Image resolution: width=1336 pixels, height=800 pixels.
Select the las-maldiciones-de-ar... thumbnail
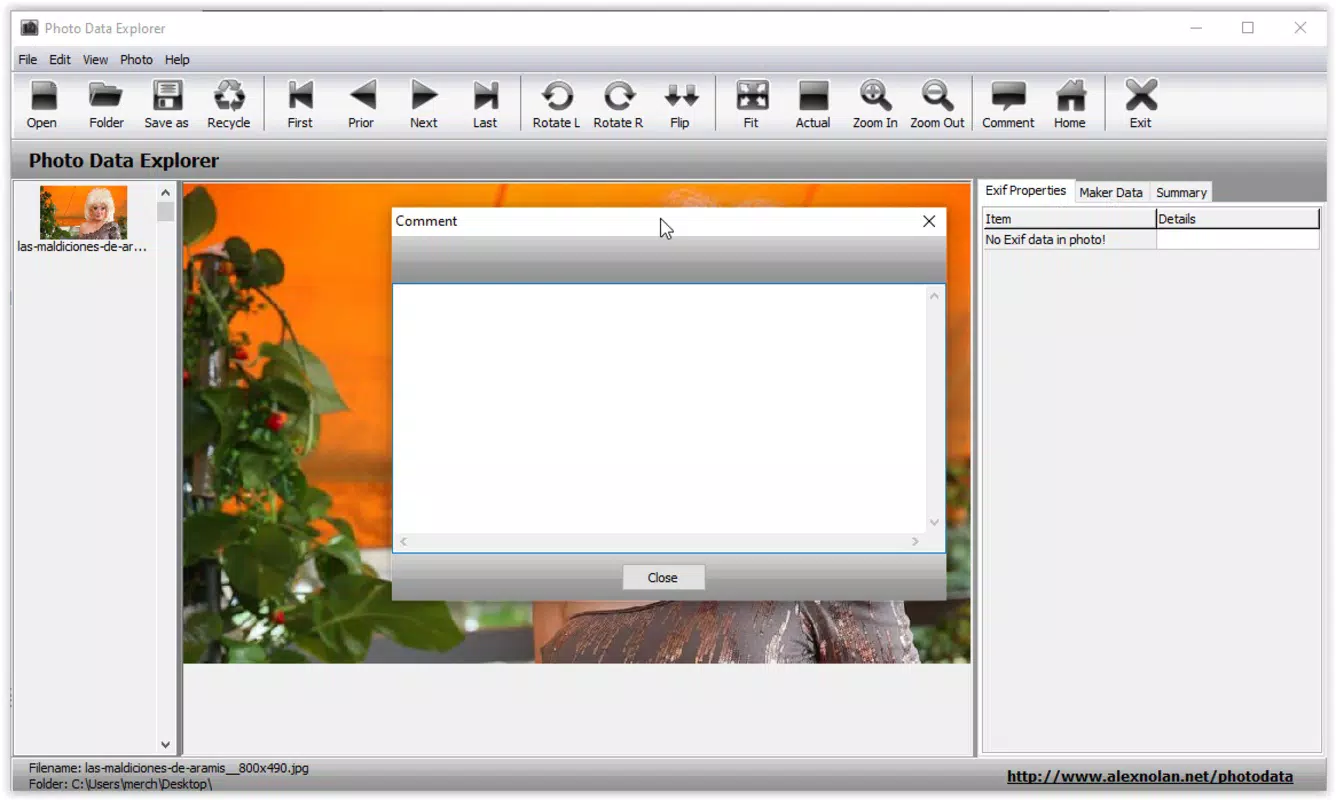pyautogui.click(x=83, y=219)
